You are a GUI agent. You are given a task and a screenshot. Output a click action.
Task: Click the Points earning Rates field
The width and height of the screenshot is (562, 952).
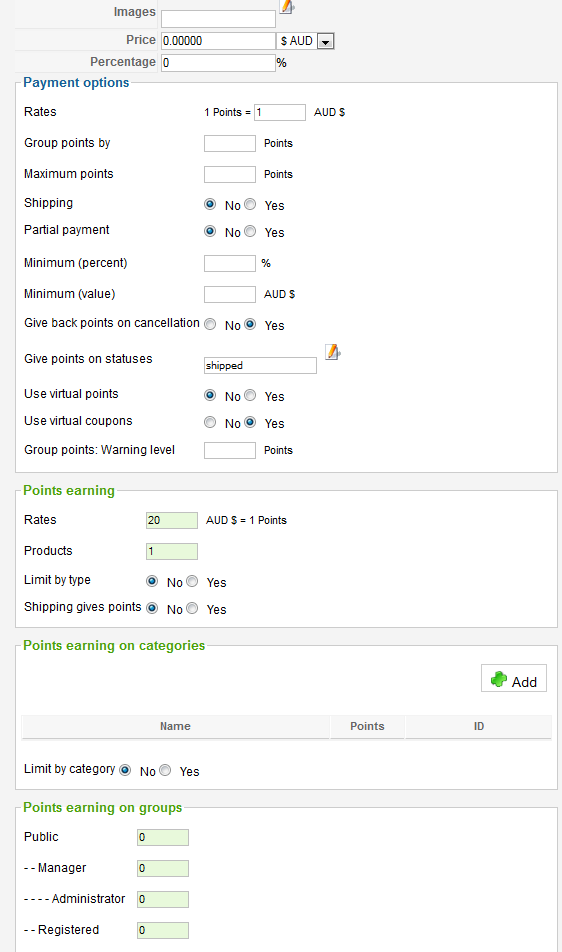click(x=172, y=520)
